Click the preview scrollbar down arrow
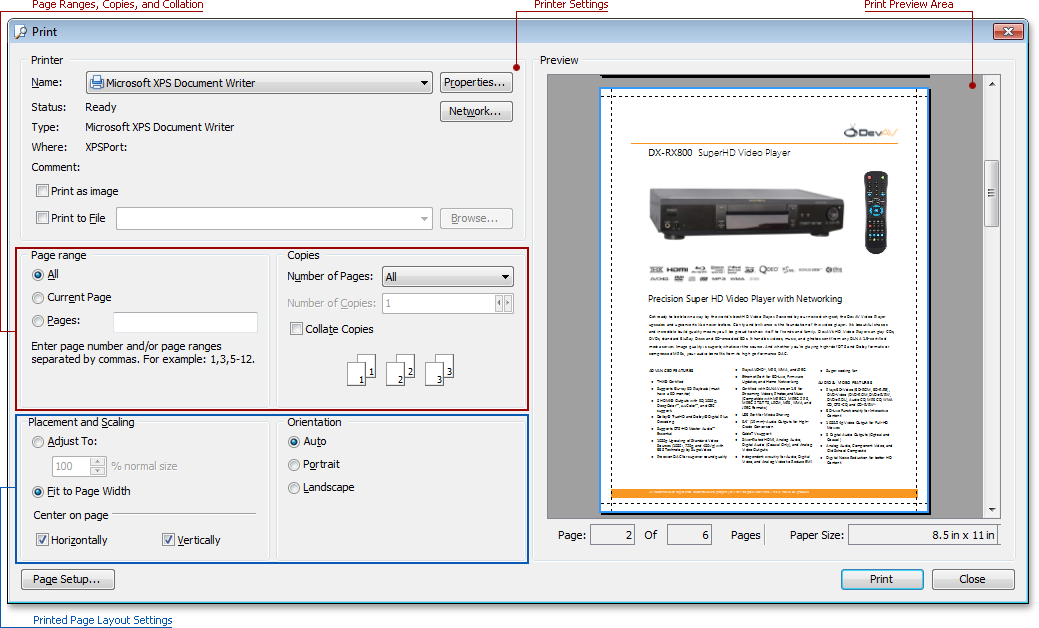The height and width of the screenshot is (628, 1039). tap(992, 510)
